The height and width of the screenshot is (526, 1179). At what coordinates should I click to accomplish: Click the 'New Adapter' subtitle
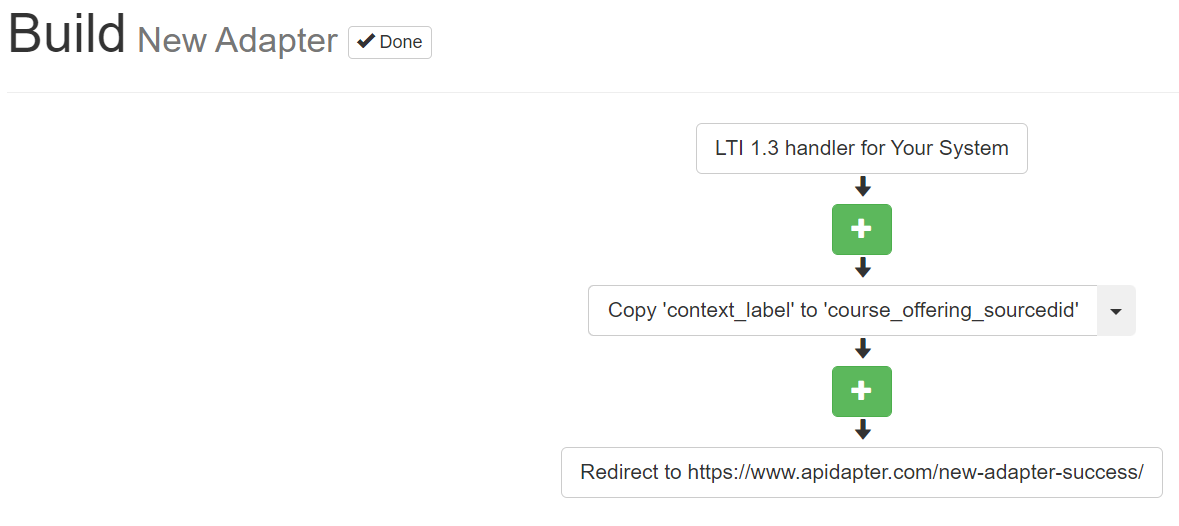[237, 41]
